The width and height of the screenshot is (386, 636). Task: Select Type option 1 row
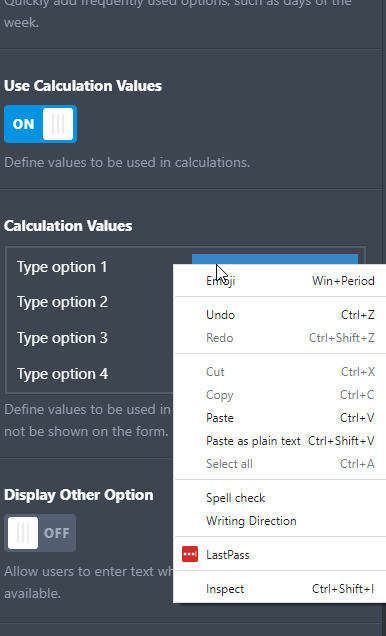pyautogui.click(x=62, y=267)
